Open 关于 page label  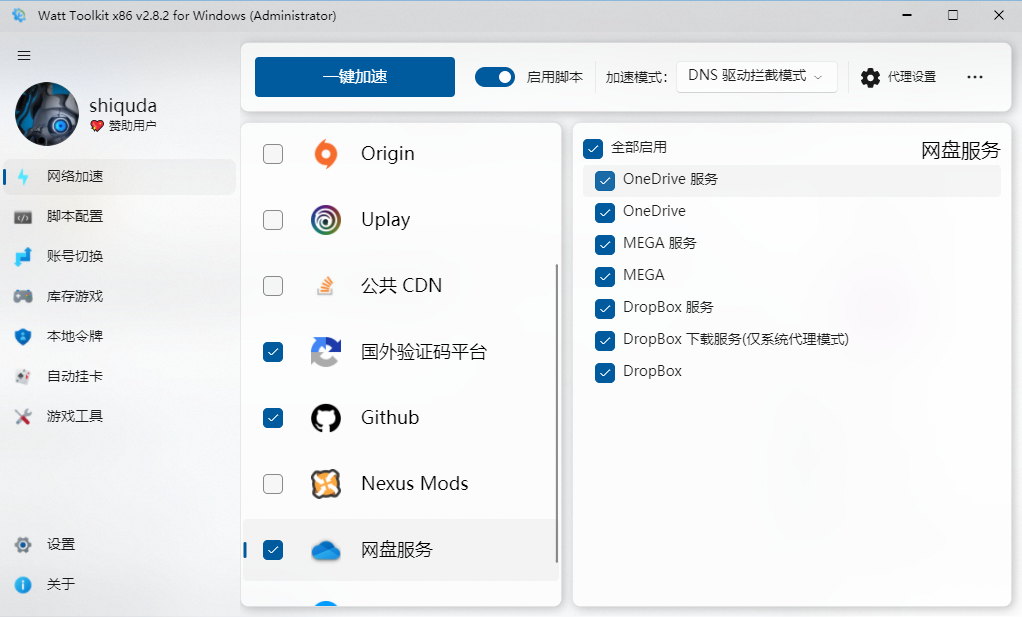tap(61, 584)
